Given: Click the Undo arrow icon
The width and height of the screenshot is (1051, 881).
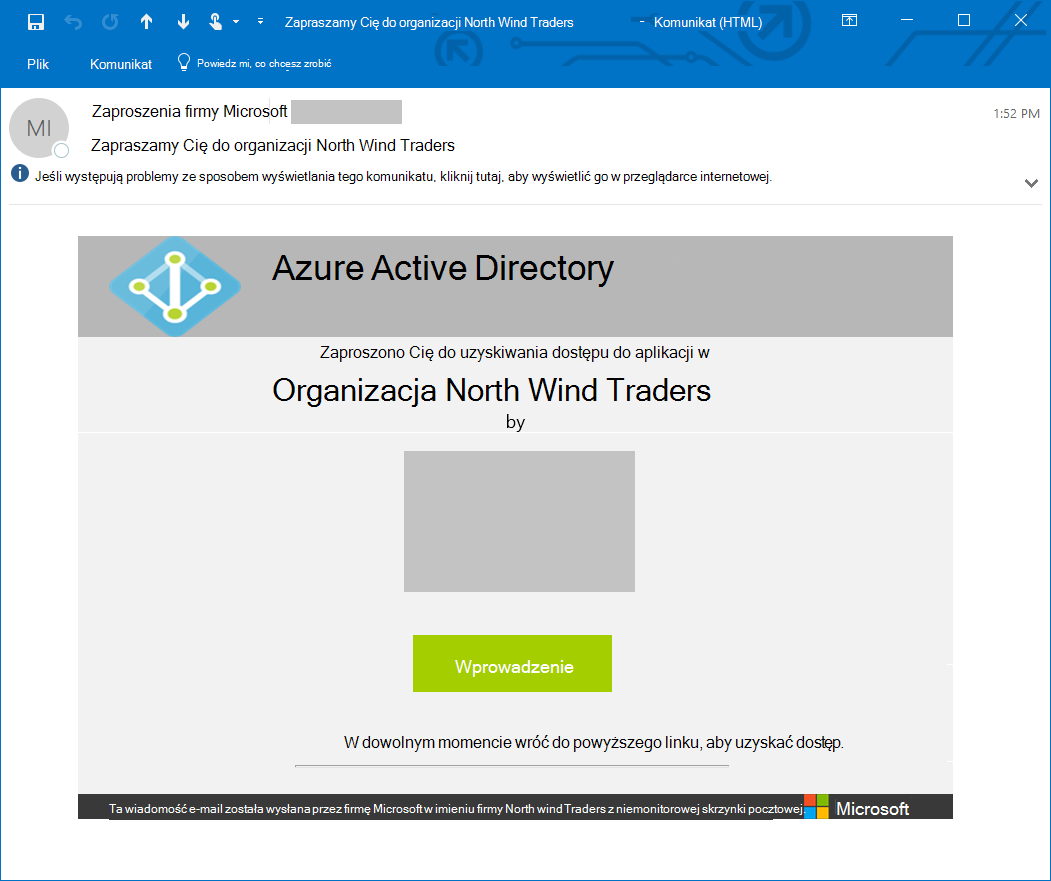Looking at the screenshot, I should (x=73, y=22).
